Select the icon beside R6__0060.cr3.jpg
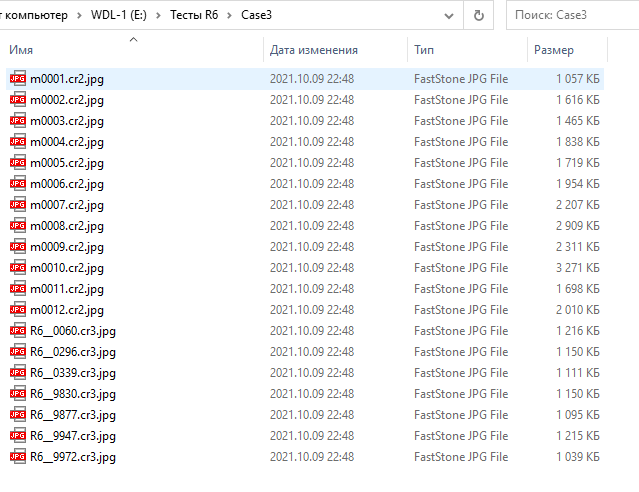Image resolution: width=639 pixels, height=492 pixels. [17, 331]
